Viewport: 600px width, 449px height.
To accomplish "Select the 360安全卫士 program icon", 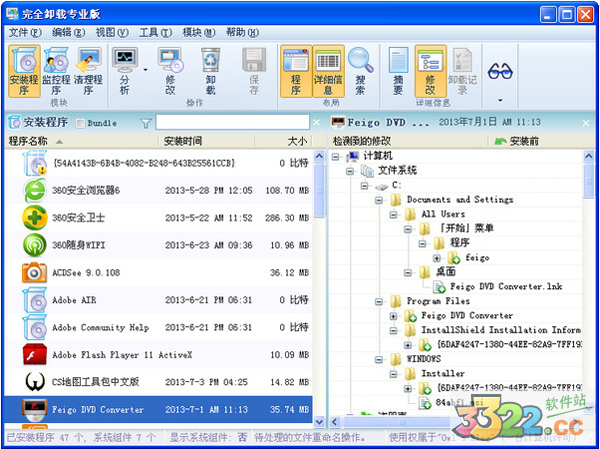I will point(35,218).
